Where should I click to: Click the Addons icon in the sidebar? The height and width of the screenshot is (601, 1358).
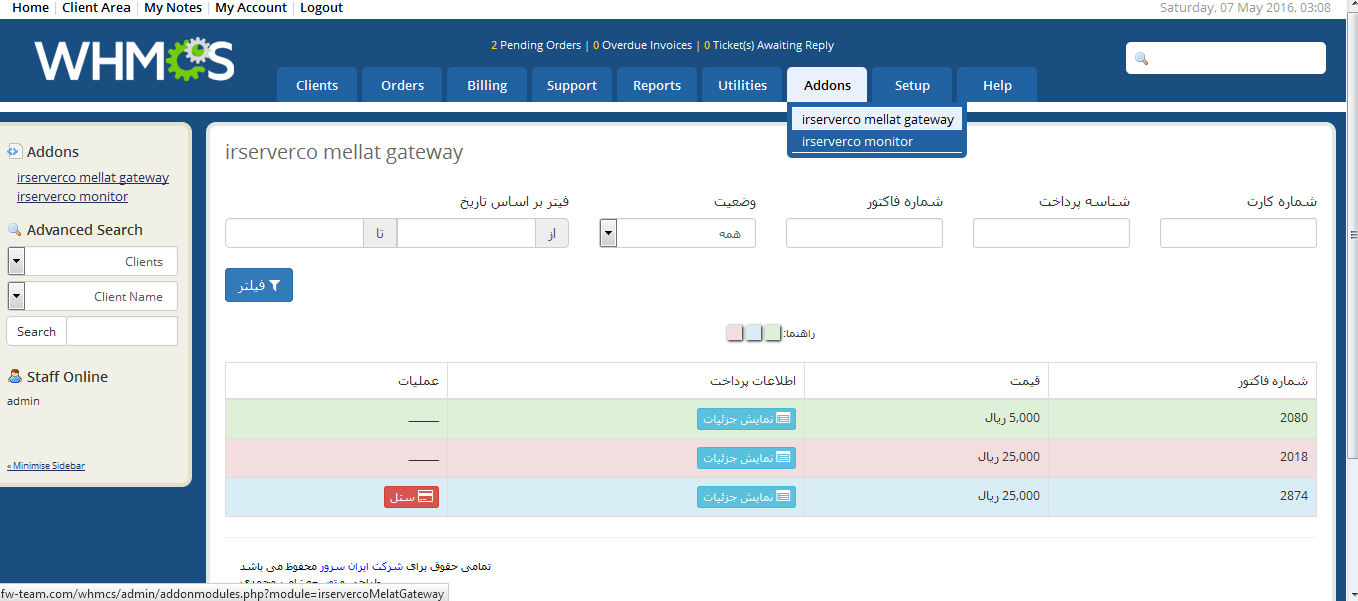14,152
